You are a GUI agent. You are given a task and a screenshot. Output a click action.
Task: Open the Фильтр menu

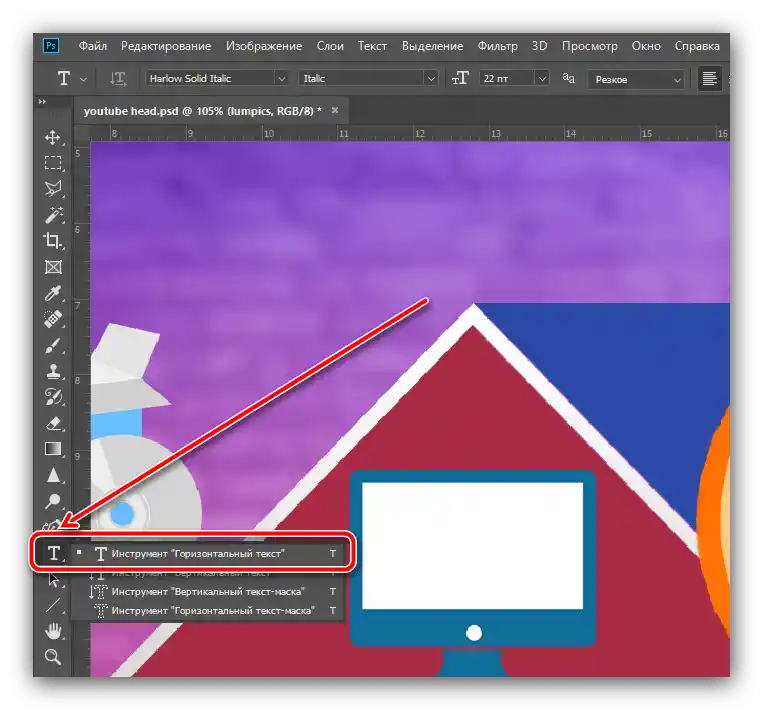point(497,46)
